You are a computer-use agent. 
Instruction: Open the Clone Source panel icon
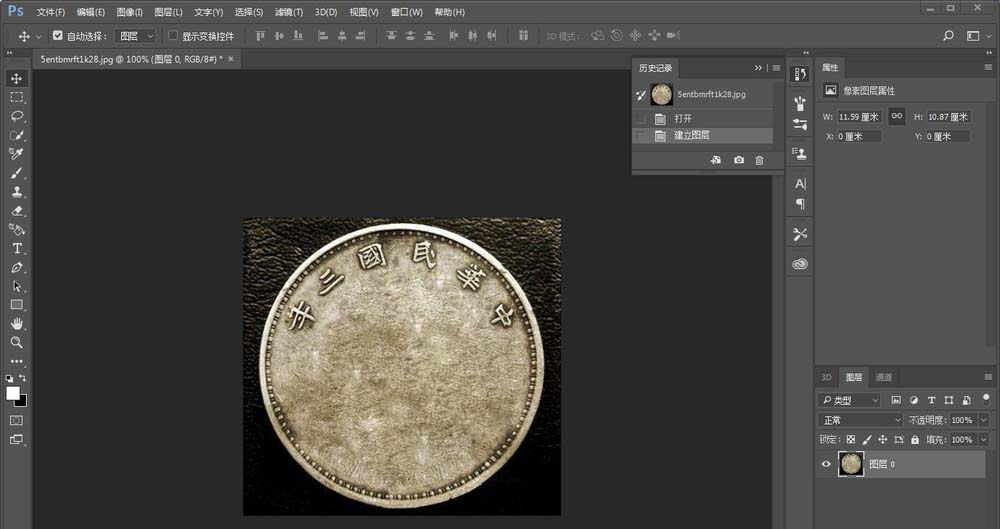click(800, 153)
